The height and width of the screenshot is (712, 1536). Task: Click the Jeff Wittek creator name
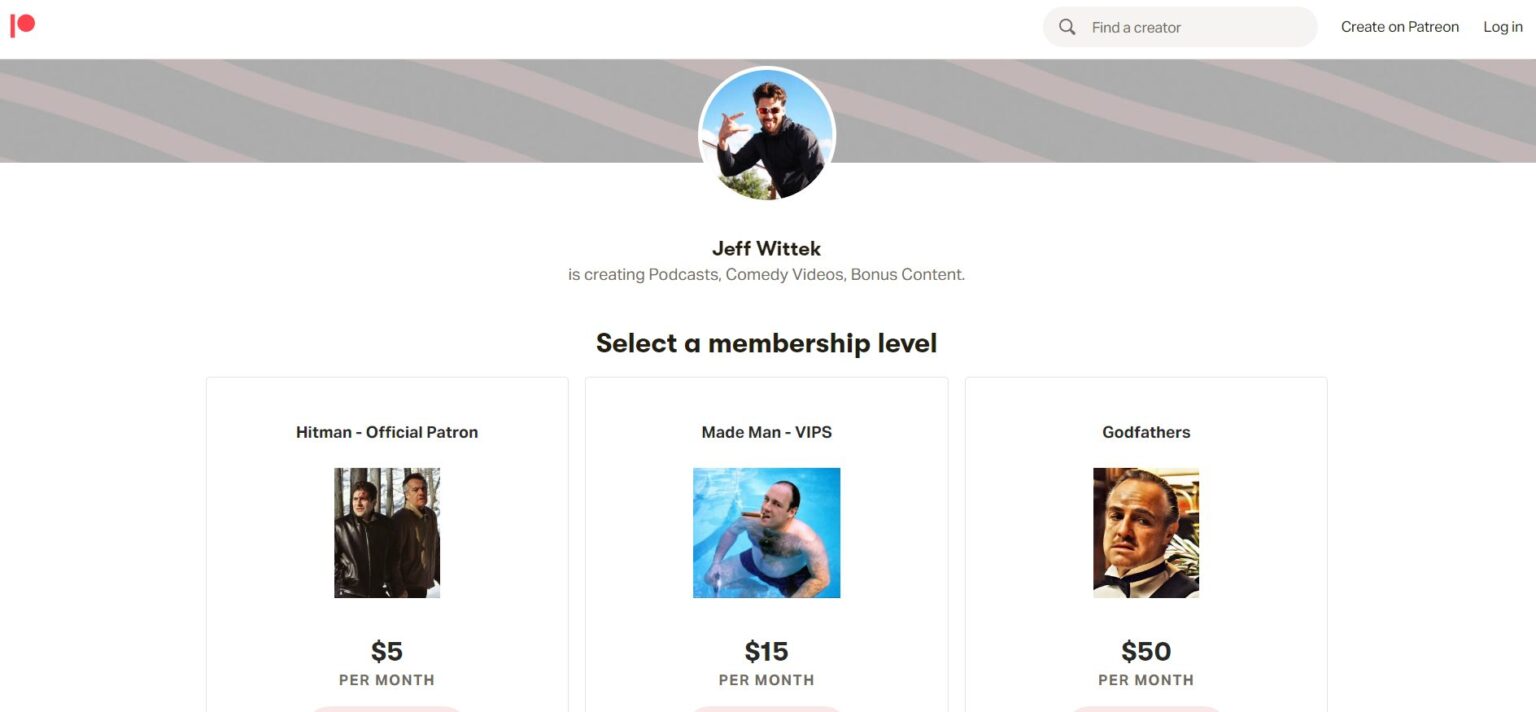tap(767, 248)
